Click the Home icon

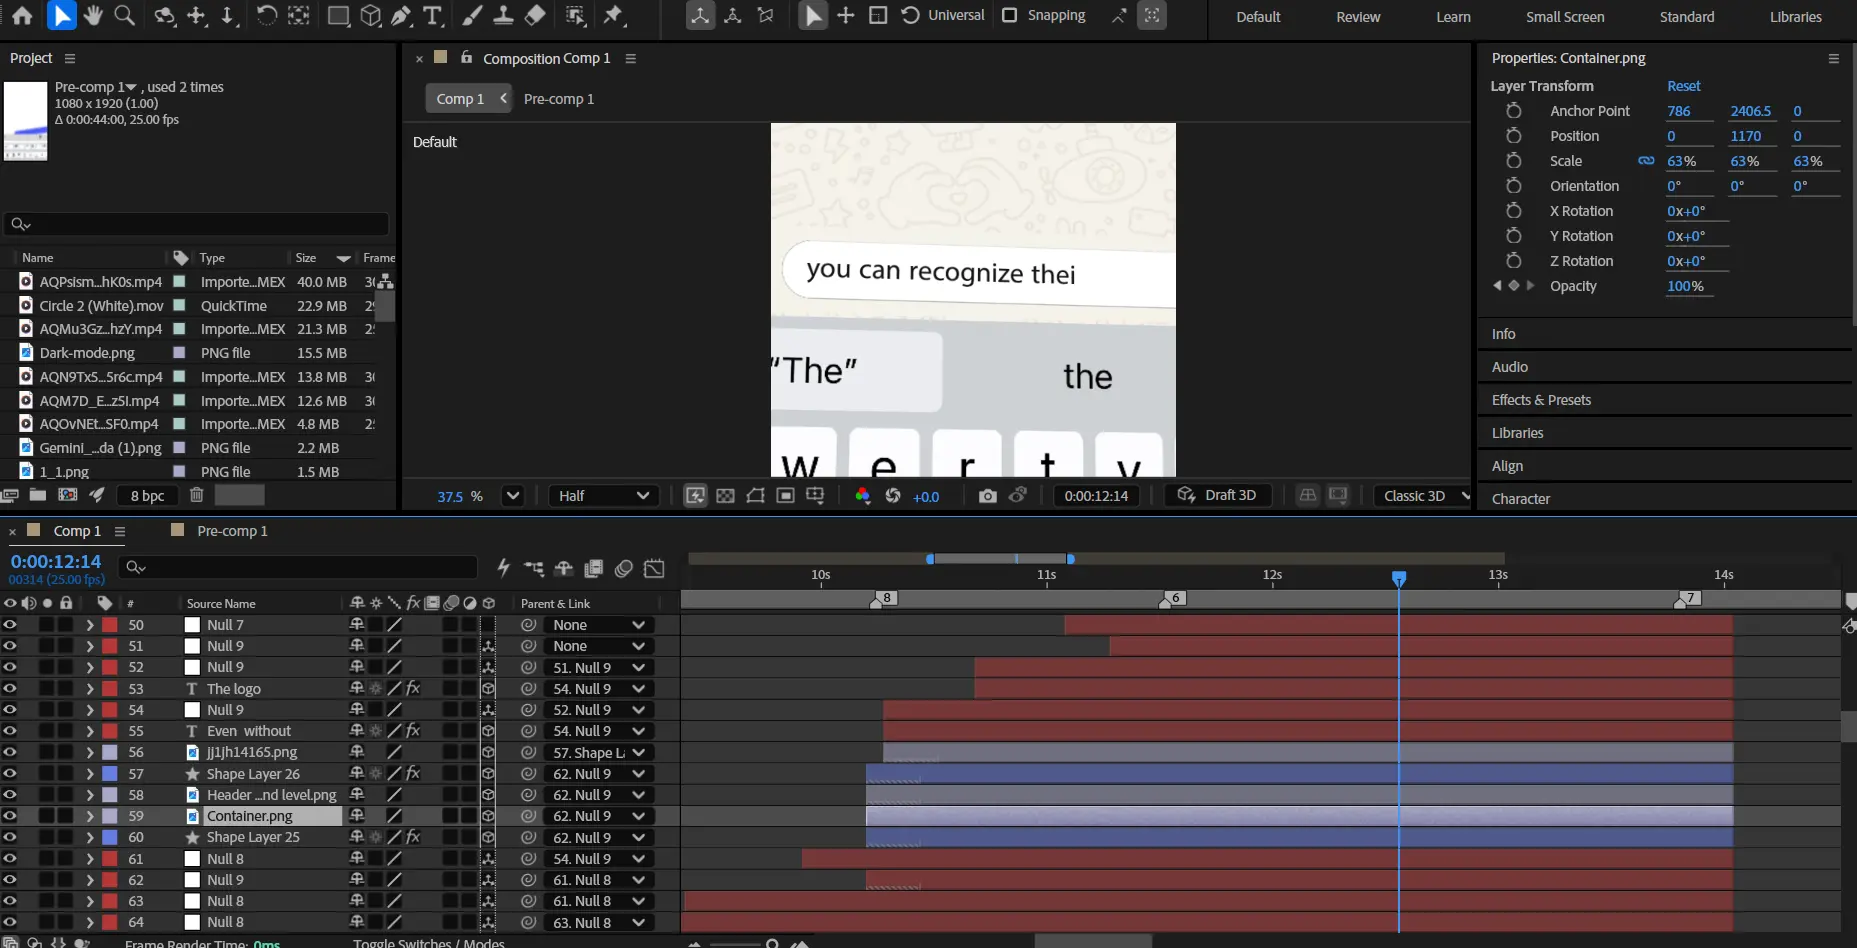(x=22, y=15)
